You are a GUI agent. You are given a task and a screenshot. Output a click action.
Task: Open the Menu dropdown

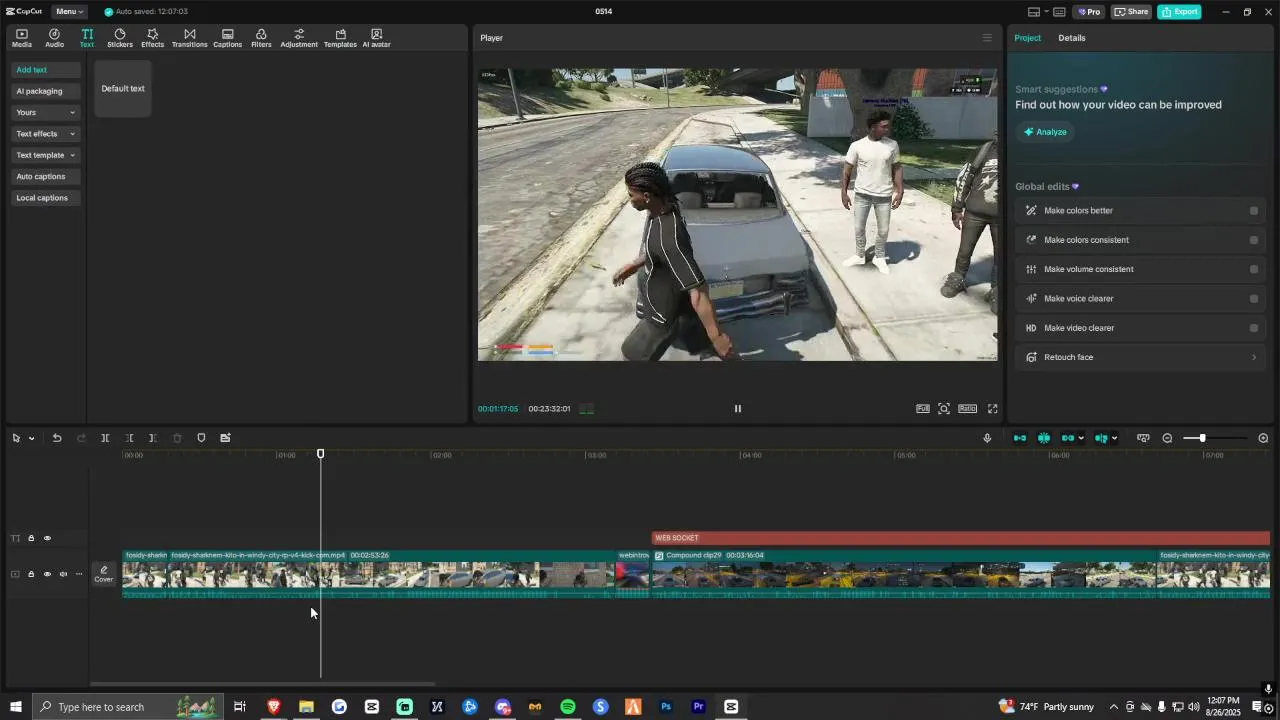[69, 12]
